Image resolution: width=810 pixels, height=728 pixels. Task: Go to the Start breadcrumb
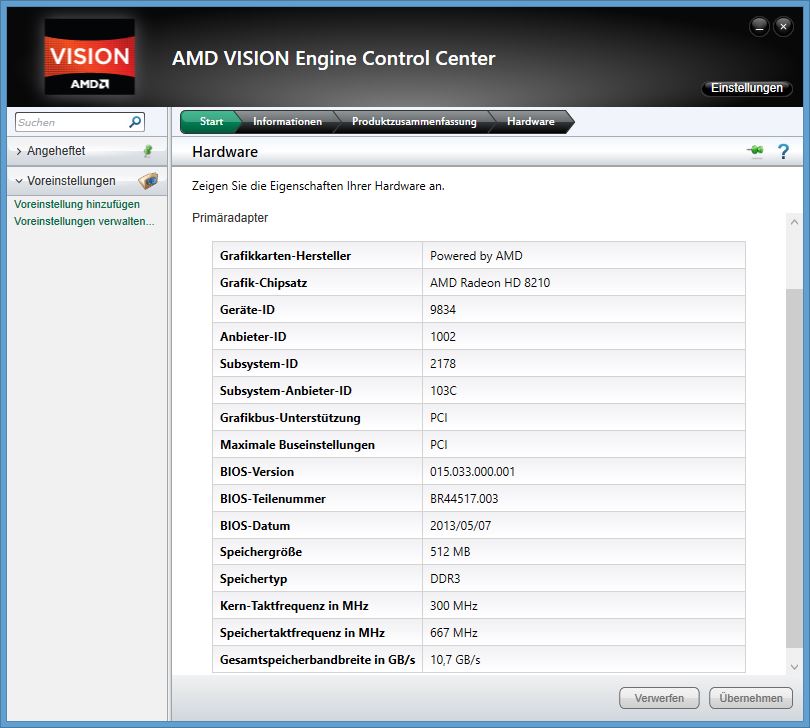[x=211, y=121]
